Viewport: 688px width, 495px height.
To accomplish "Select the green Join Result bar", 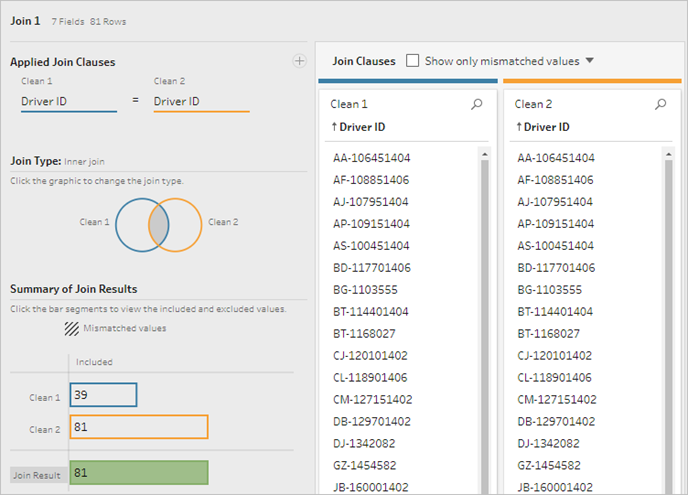I will (139, 473).
